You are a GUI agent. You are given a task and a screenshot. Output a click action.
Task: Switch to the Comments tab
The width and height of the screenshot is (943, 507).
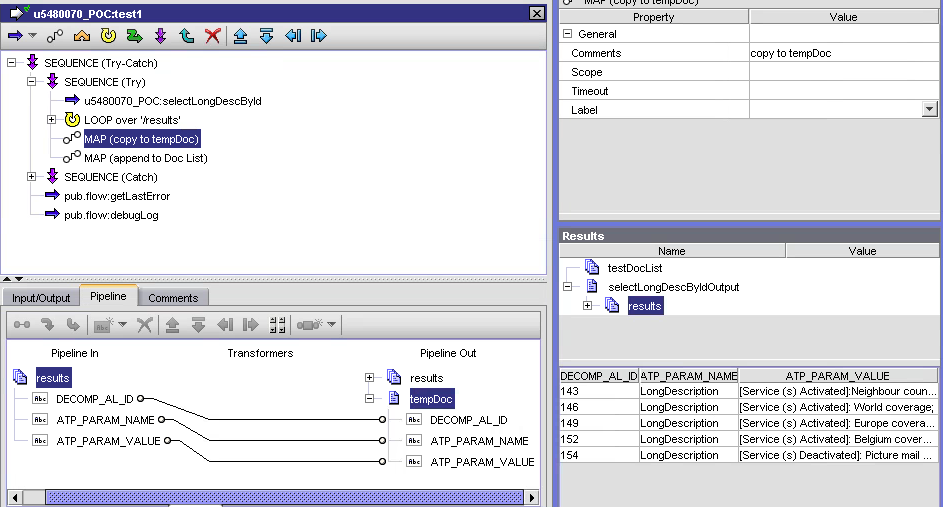(x=173, y=298)
